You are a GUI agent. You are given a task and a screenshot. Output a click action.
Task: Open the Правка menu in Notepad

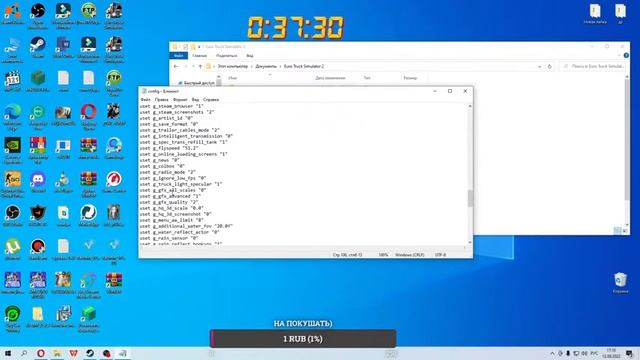(161, 100)
